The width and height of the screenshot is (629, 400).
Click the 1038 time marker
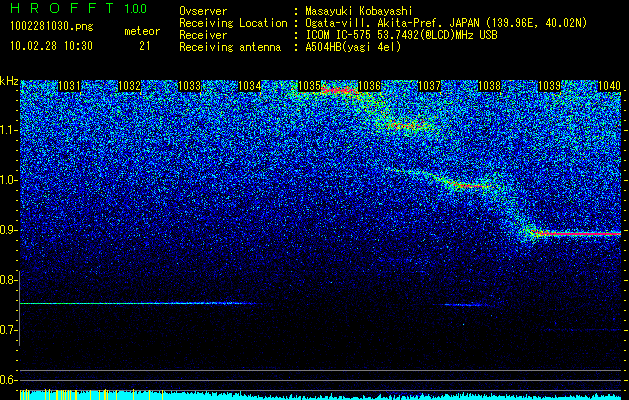click(490, 86)
